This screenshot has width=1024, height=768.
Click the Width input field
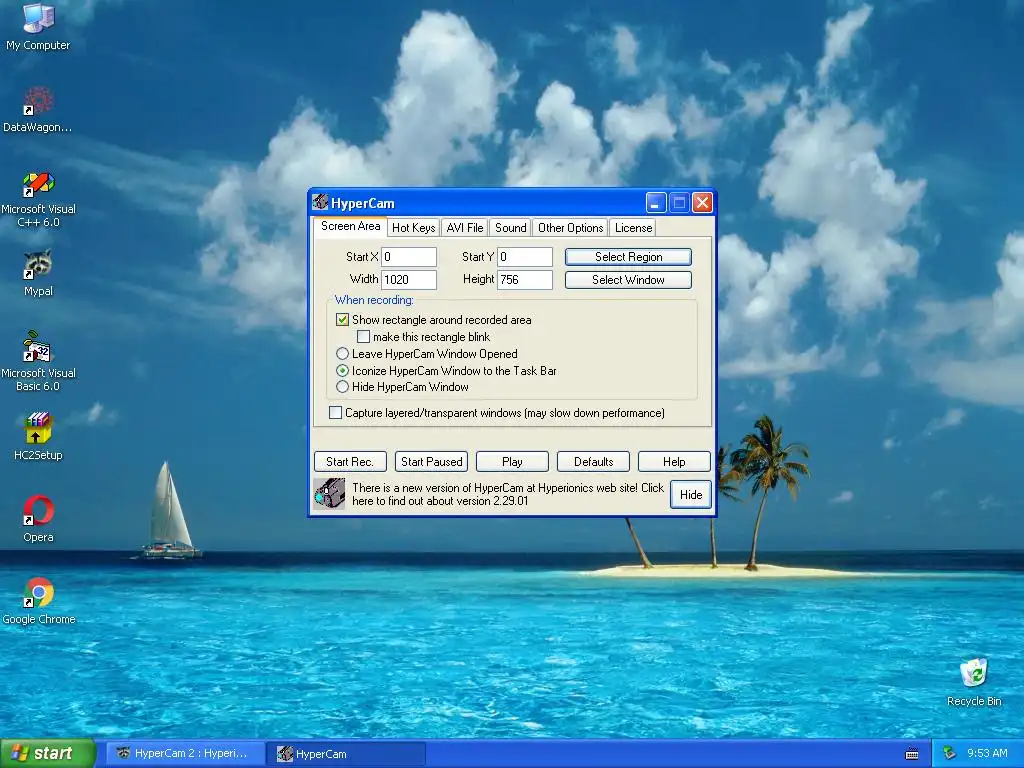click(409, 280)
